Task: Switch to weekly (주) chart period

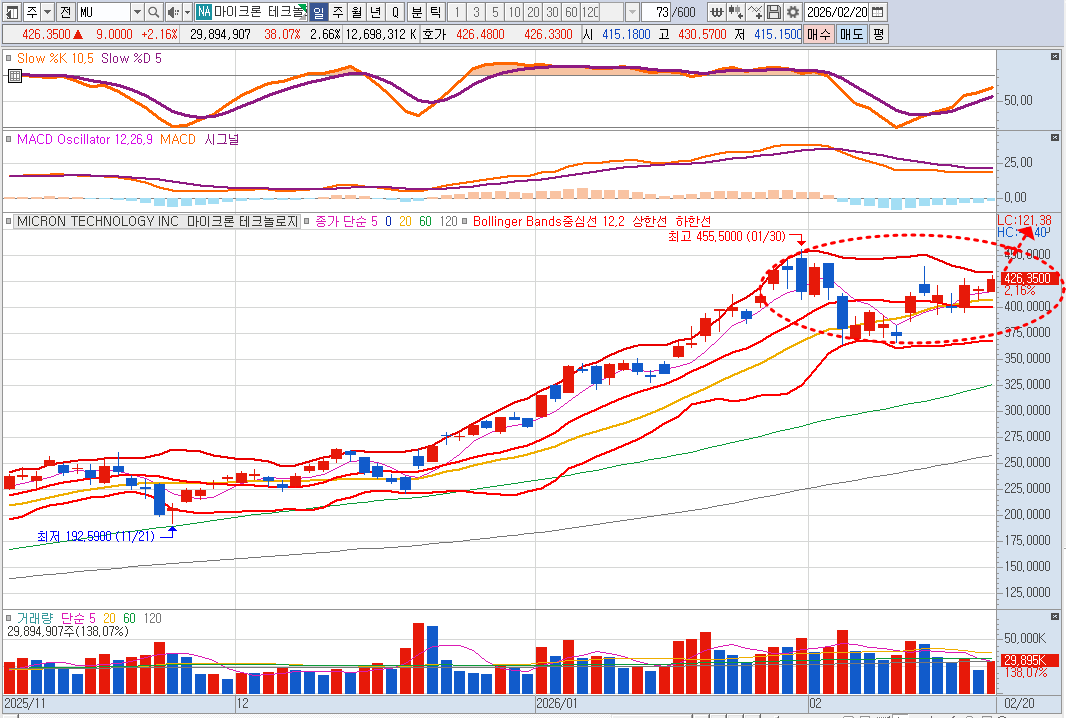Action: [337, 12]
